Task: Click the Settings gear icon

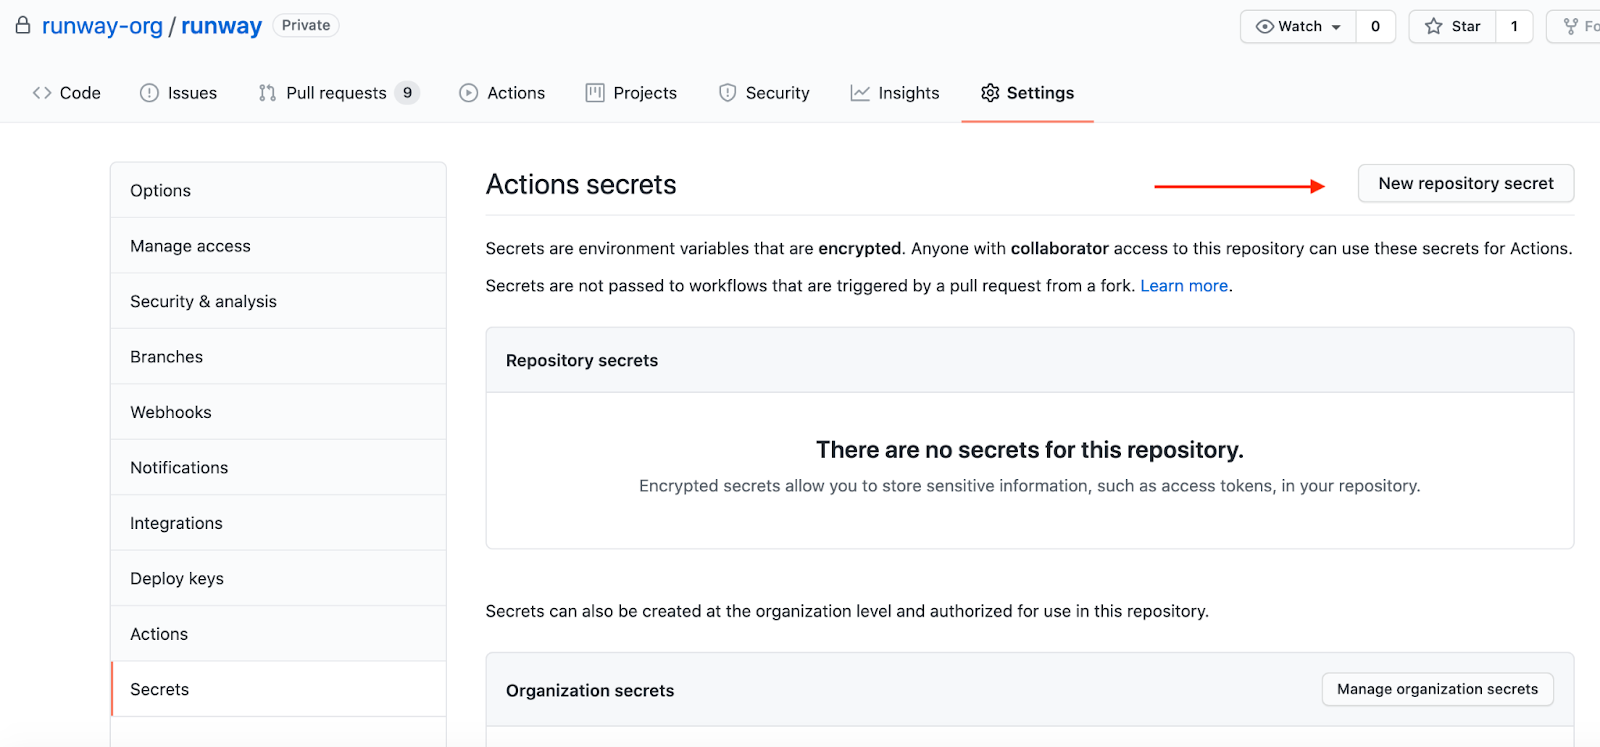Action: pyautogui.click(x=990, y=93)
